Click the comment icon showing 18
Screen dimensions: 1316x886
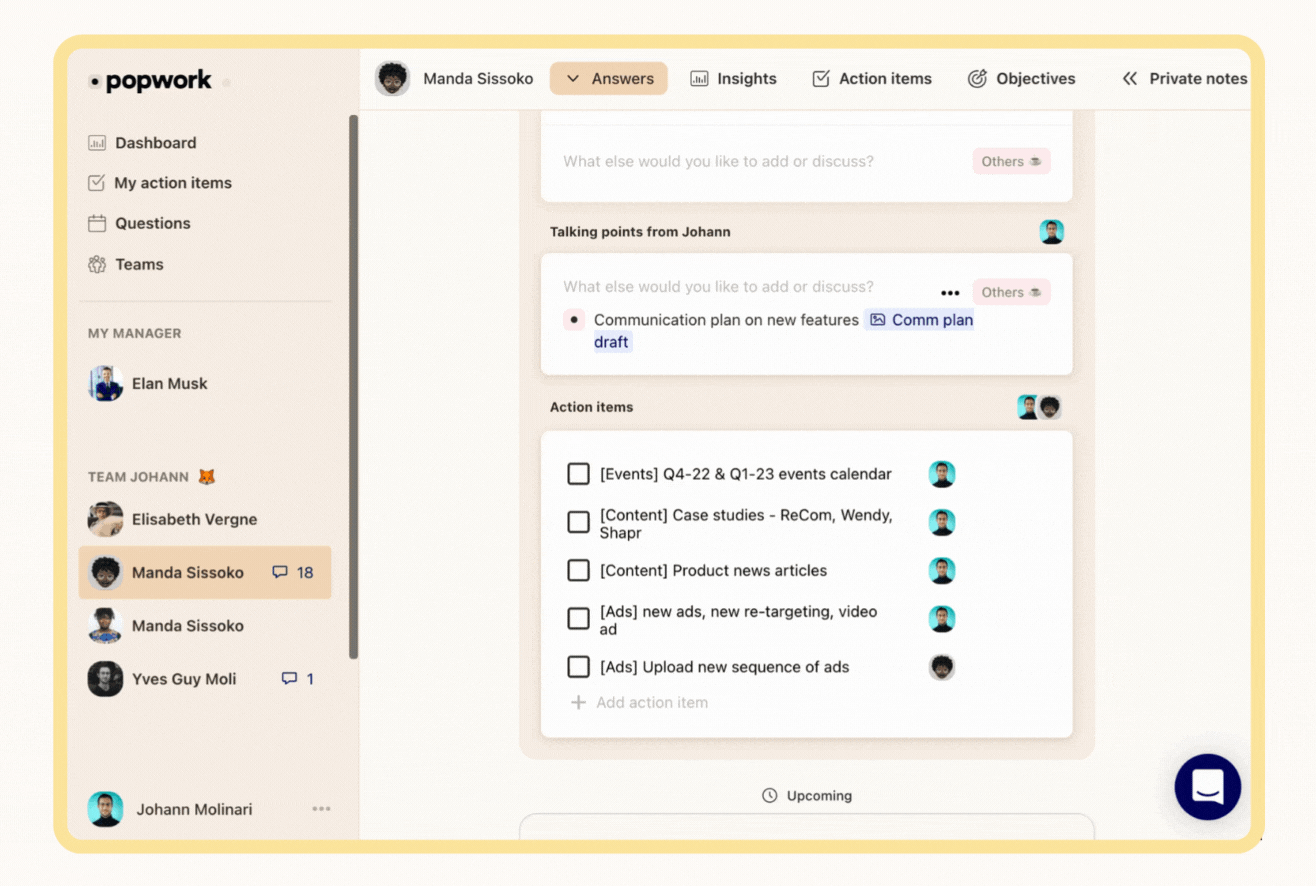(280, 573)
